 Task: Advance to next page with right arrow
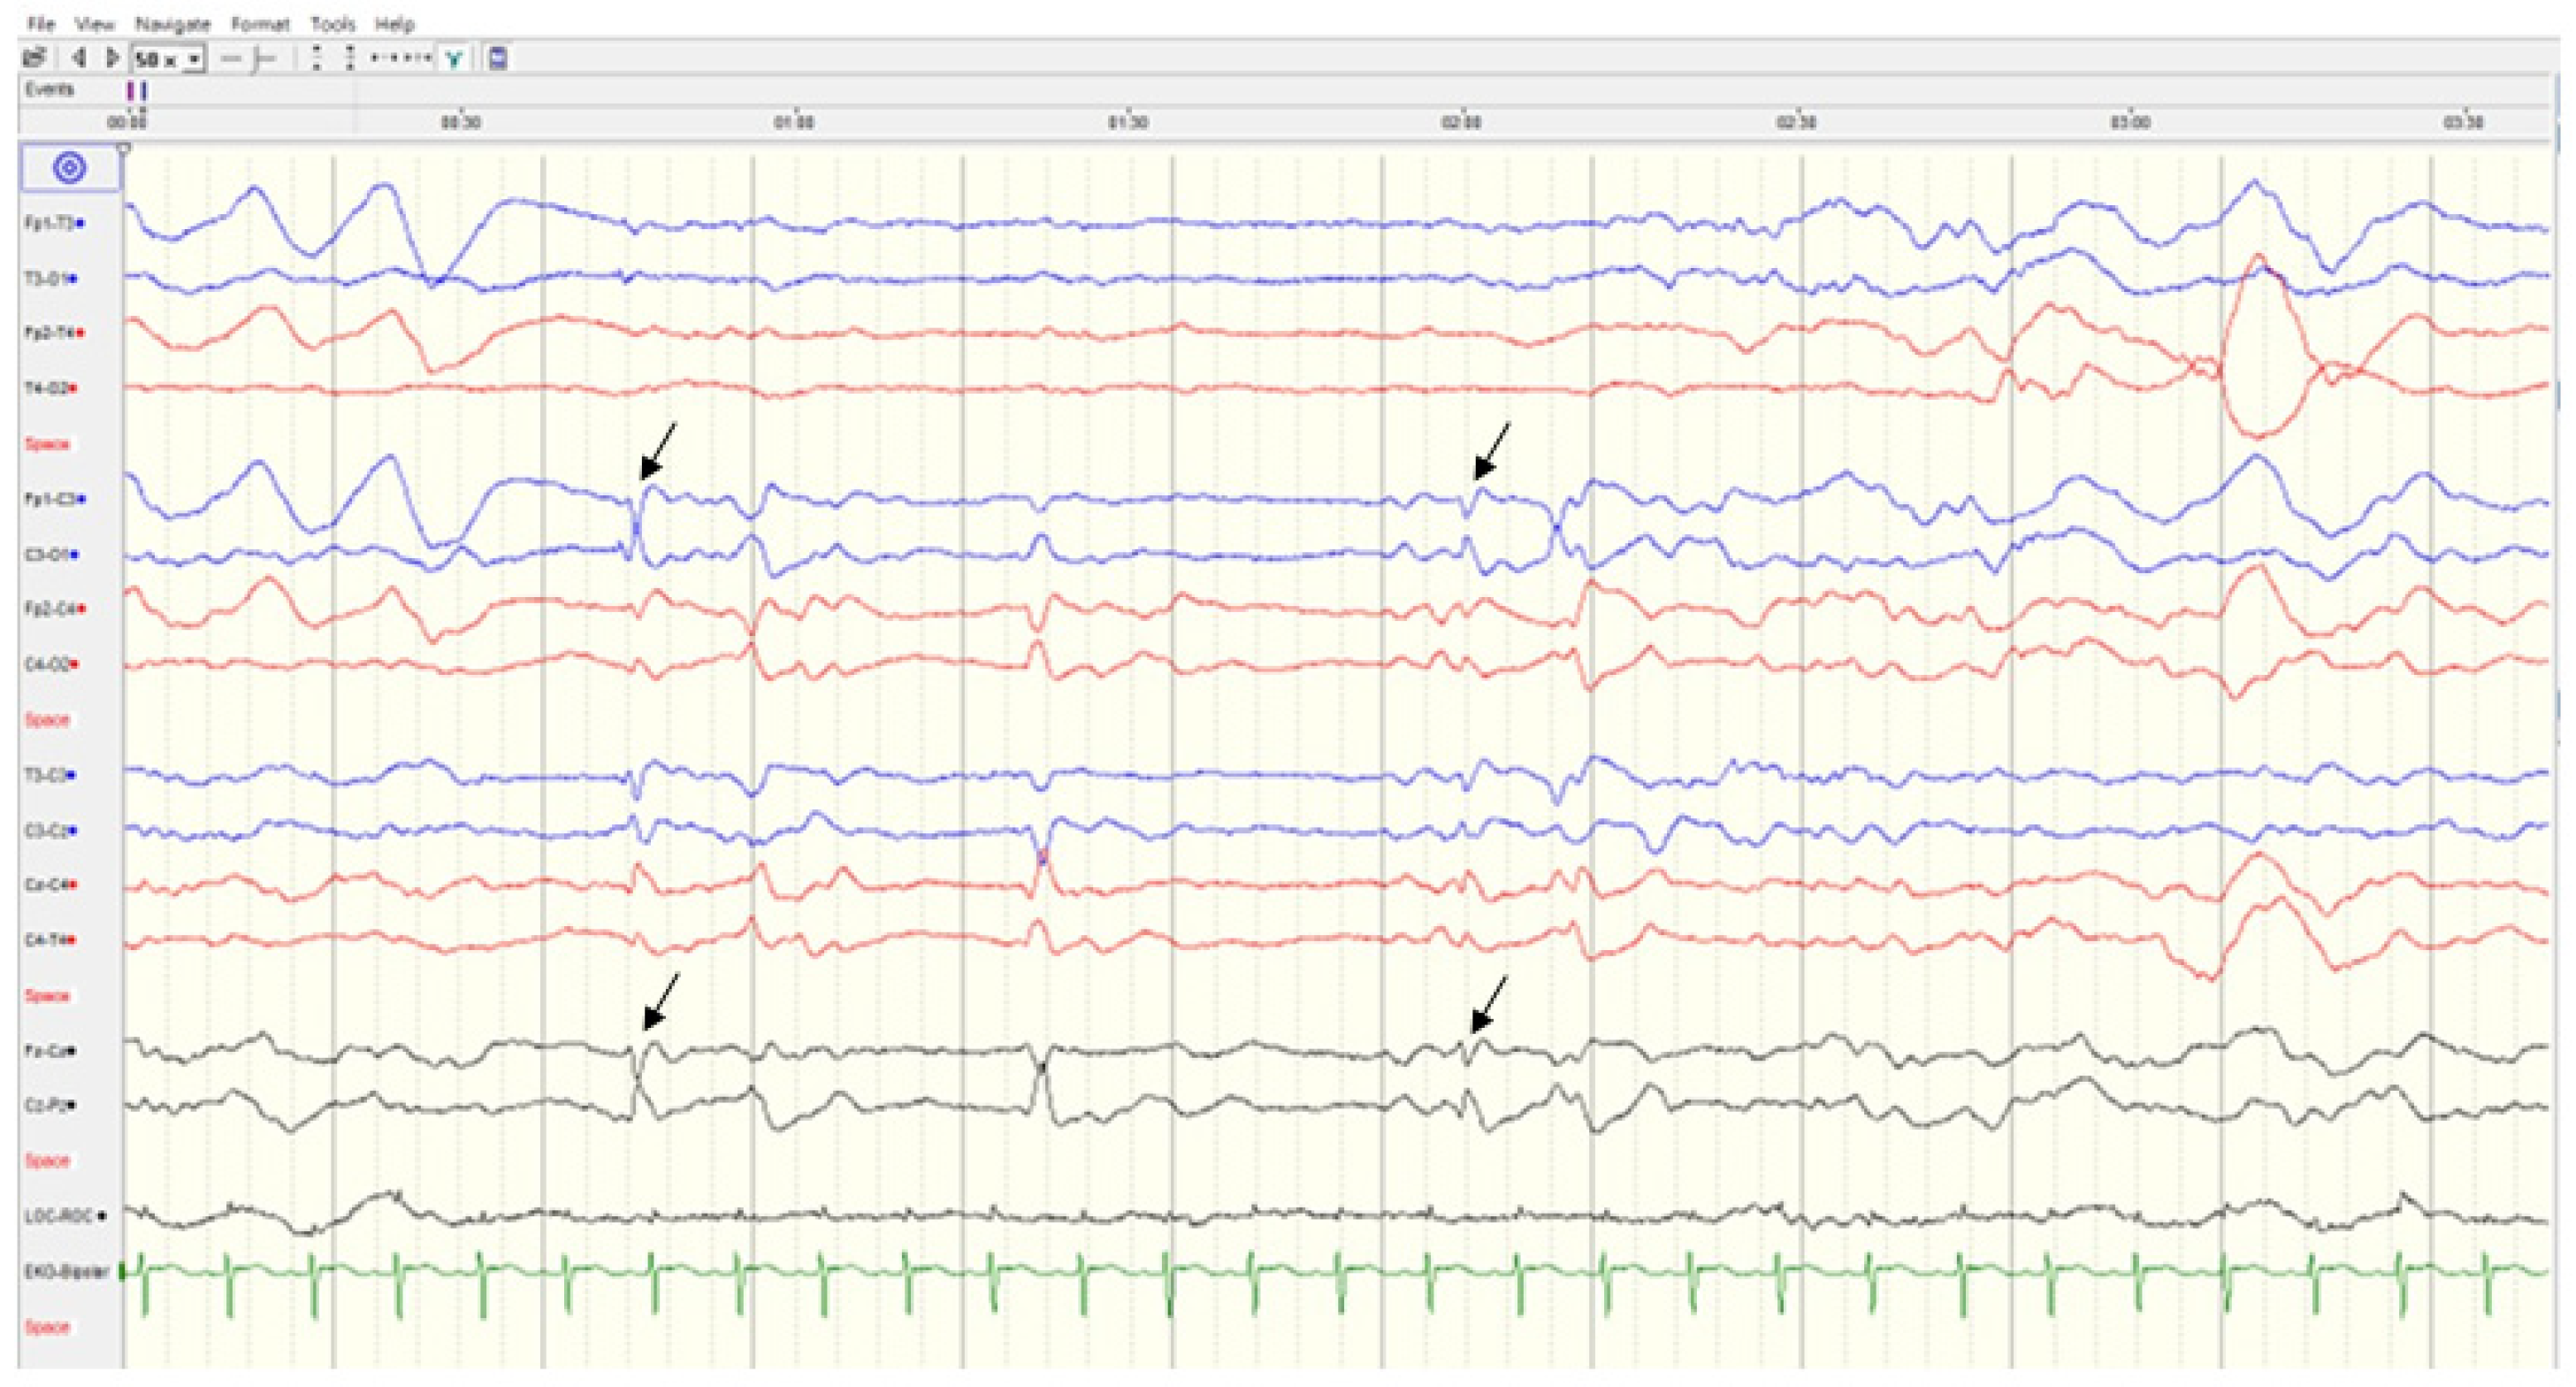pos(112,59)
